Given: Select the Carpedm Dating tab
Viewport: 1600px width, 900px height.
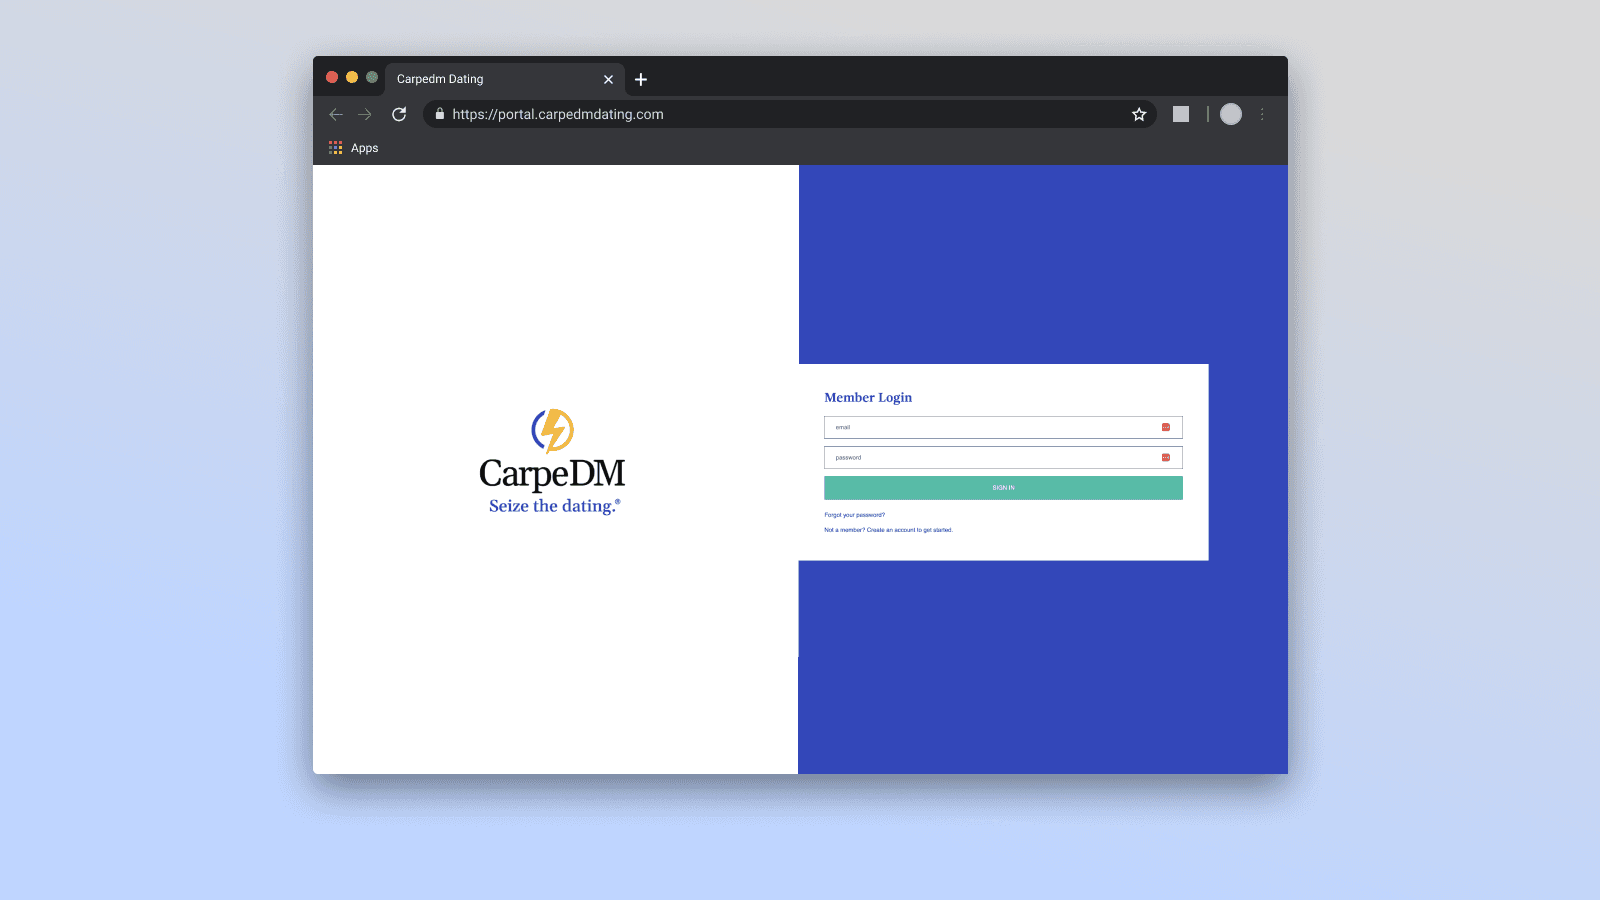Looking at the screenshot, I should (x=504, y=79).
